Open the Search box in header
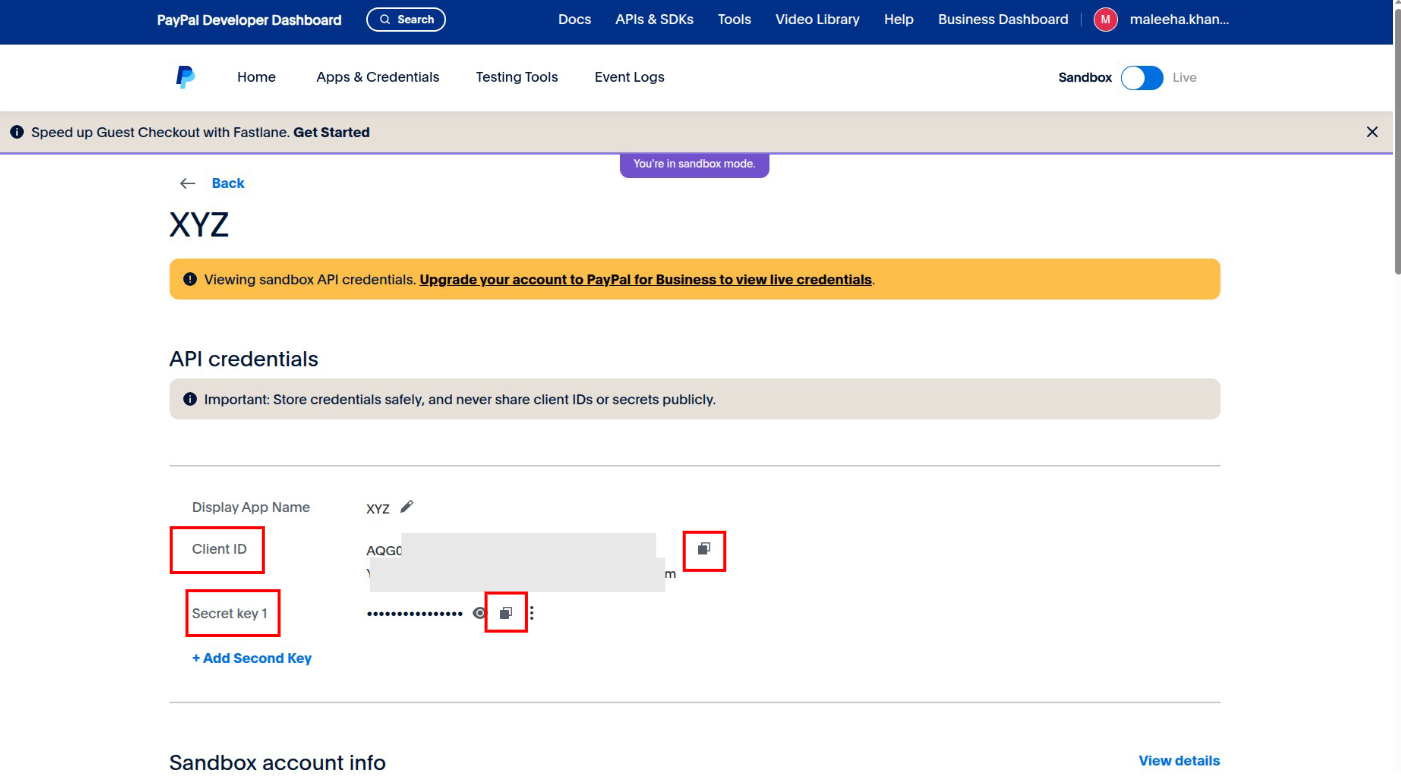The image size is (1401, 776). [x=406, y=19]
